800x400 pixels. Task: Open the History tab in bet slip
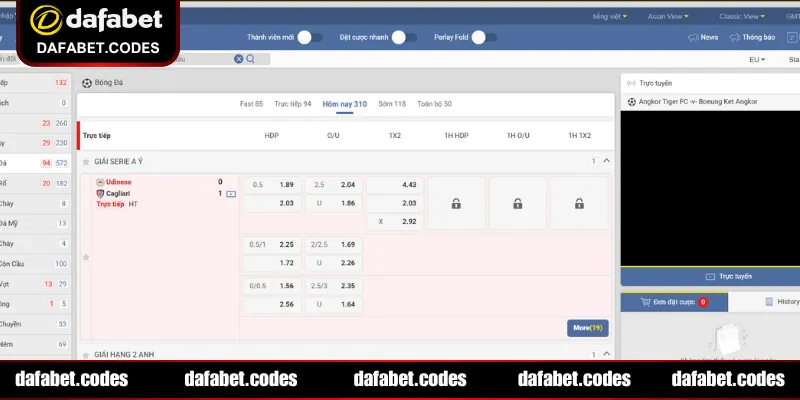coord(781,301)
